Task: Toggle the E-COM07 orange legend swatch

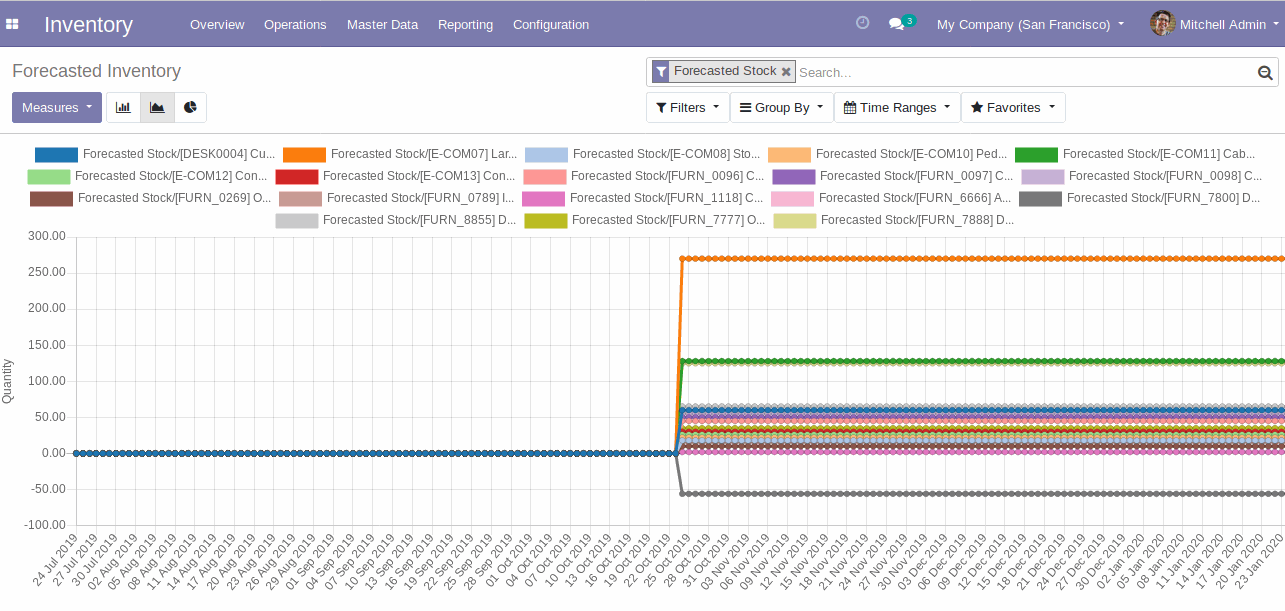Action: pos(304,155)
